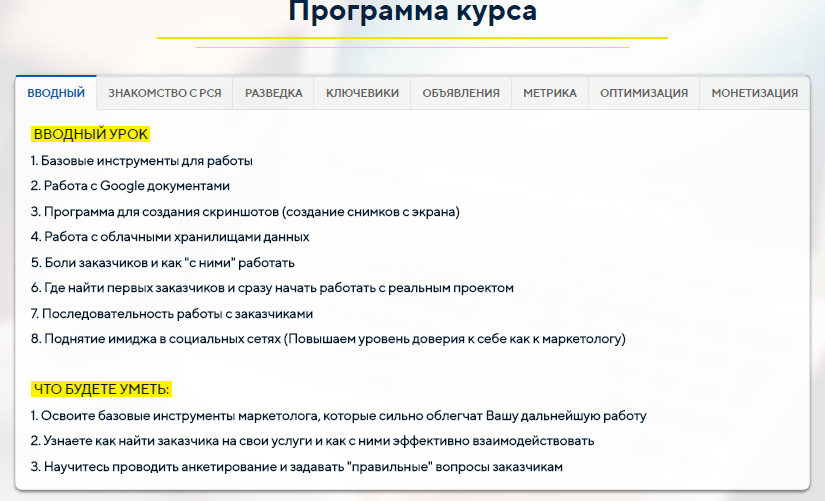Click the Программа курса heading
The image size is (825, 501).
tap(412, 12)
